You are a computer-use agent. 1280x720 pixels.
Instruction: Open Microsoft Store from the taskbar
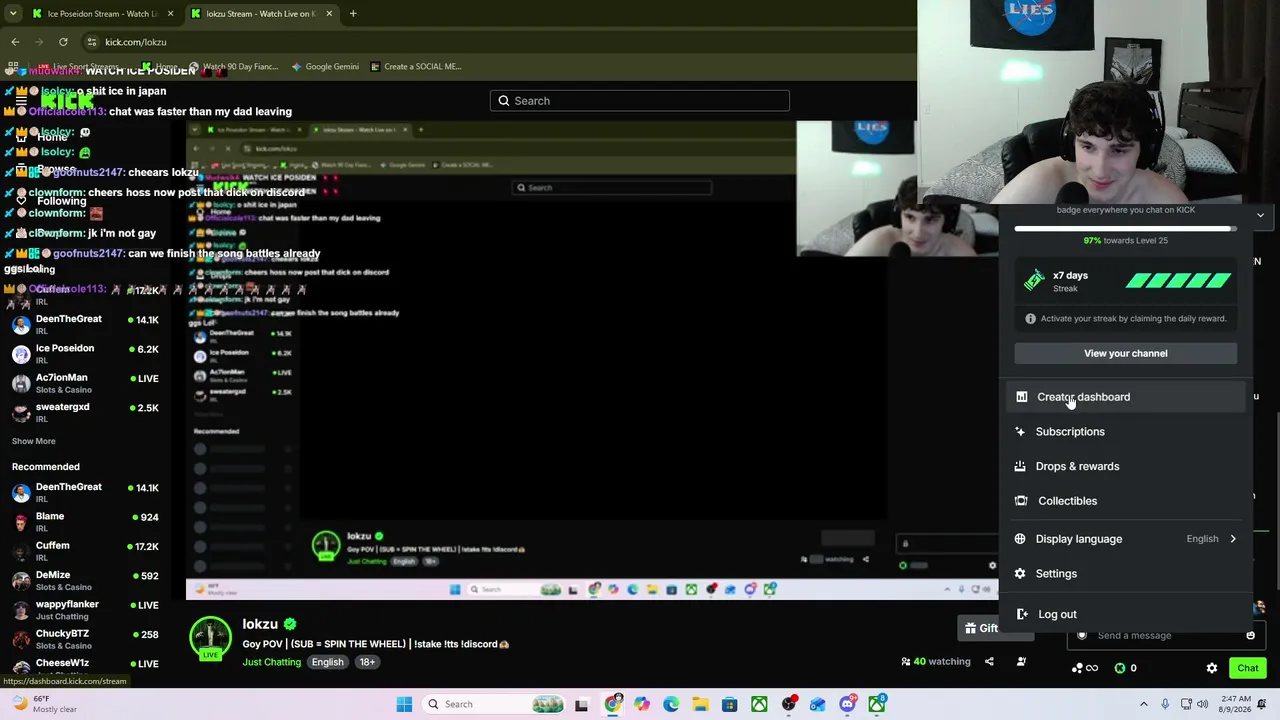[x=730, y=704]
